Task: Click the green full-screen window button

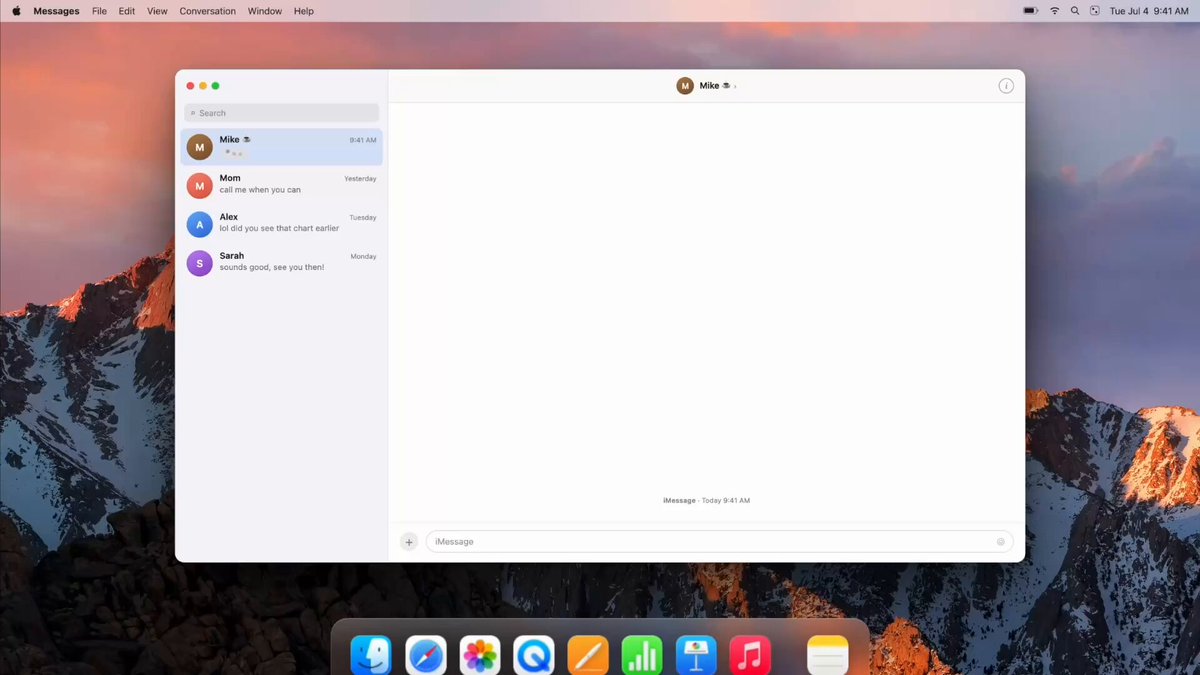Action: [x=215, y=86]
